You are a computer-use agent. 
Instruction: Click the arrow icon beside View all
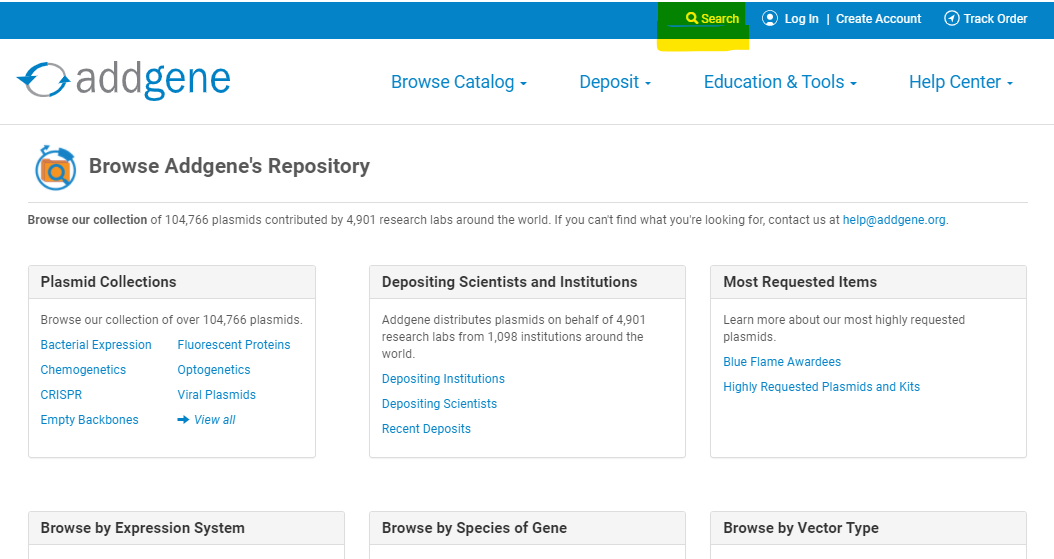(x=183, y=420)
